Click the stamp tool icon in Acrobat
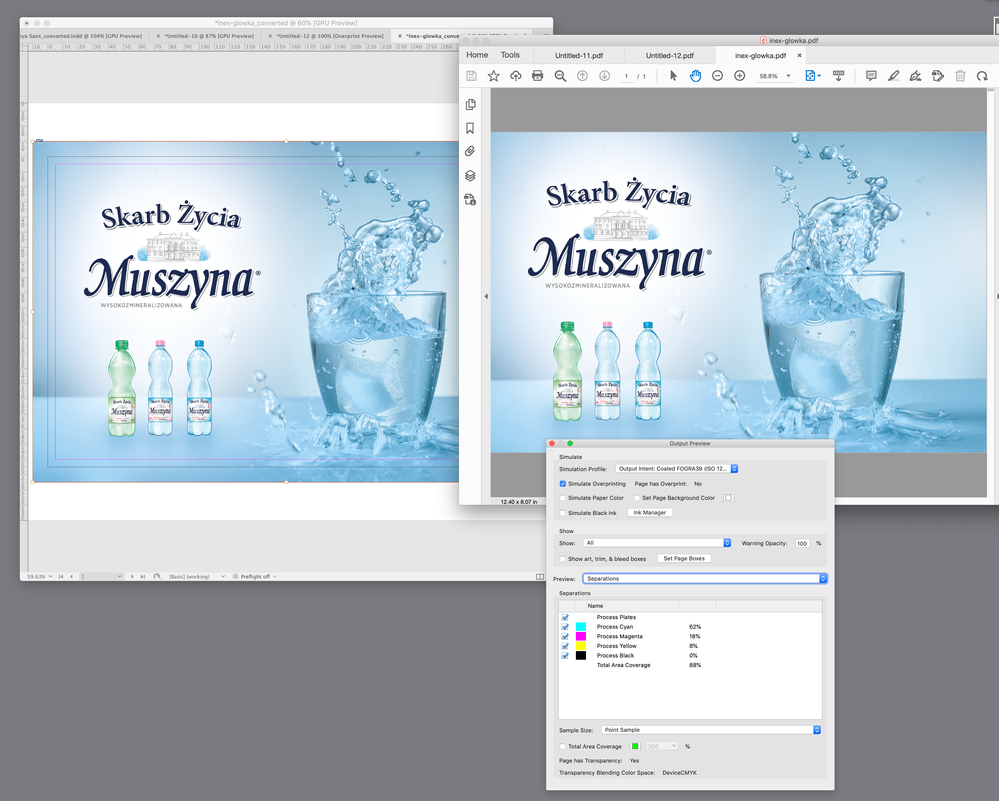Screen dimensions: 999x801 (938, 76)
